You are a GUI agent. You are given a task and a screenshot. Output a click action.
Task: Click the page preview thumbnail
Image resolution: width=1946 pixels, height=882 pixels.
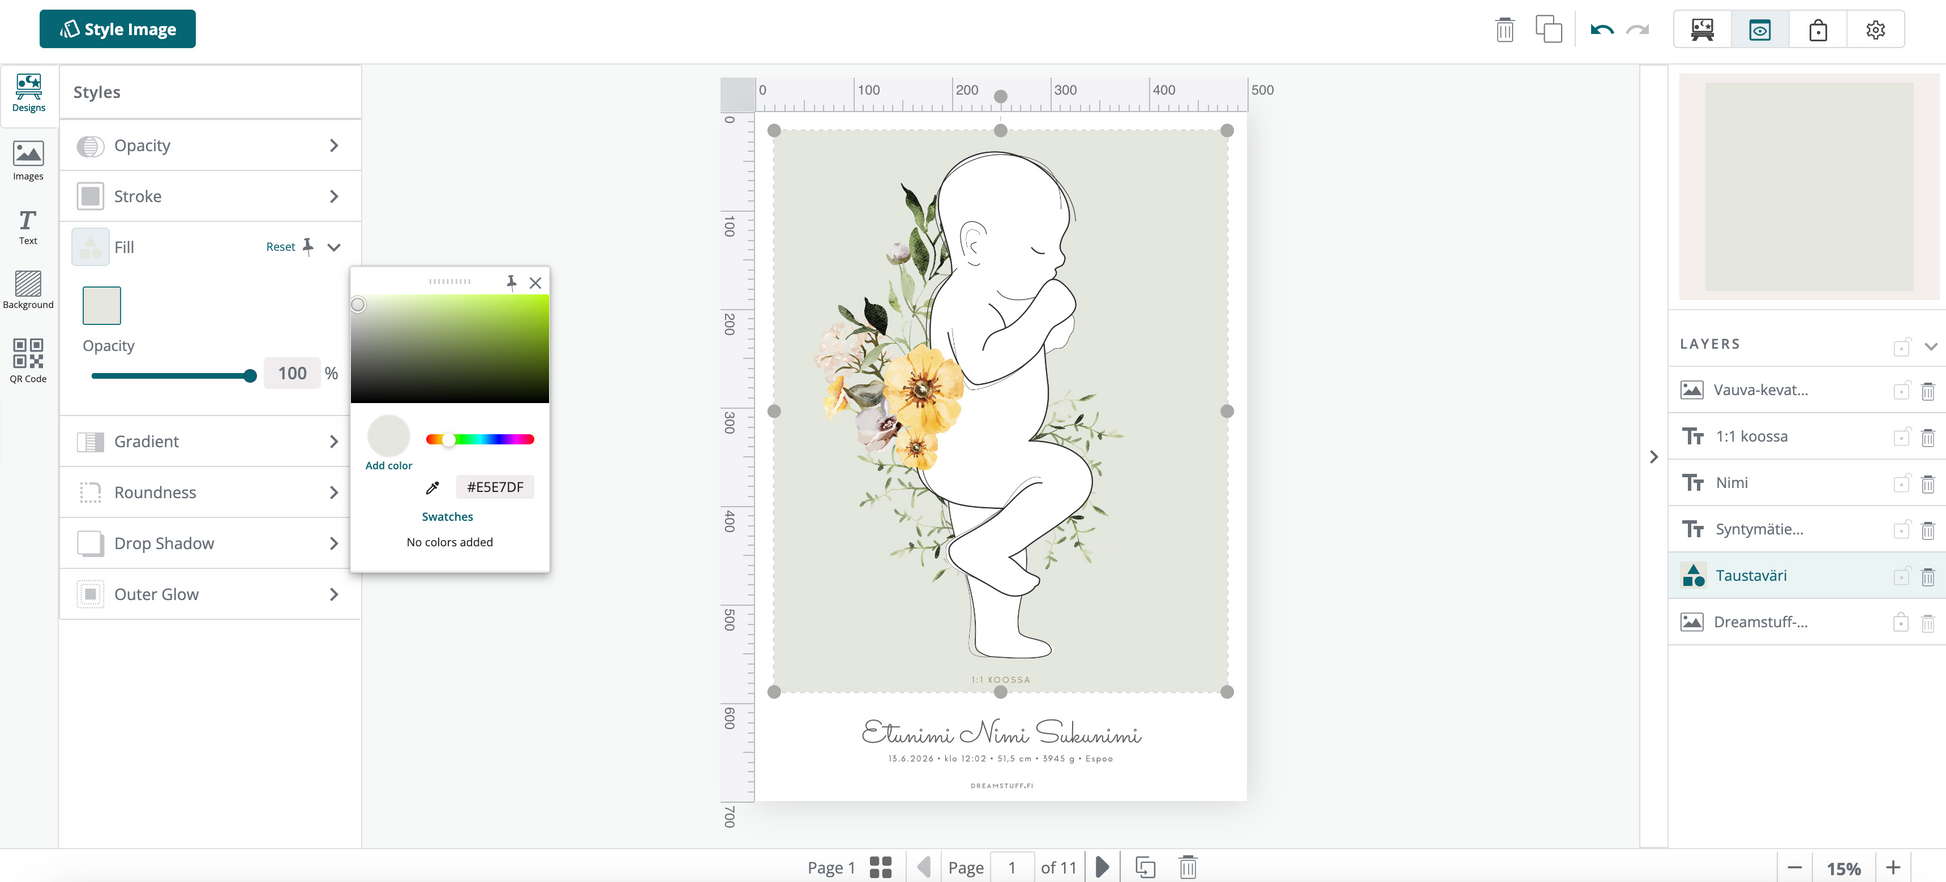[x=1809, y=187]
